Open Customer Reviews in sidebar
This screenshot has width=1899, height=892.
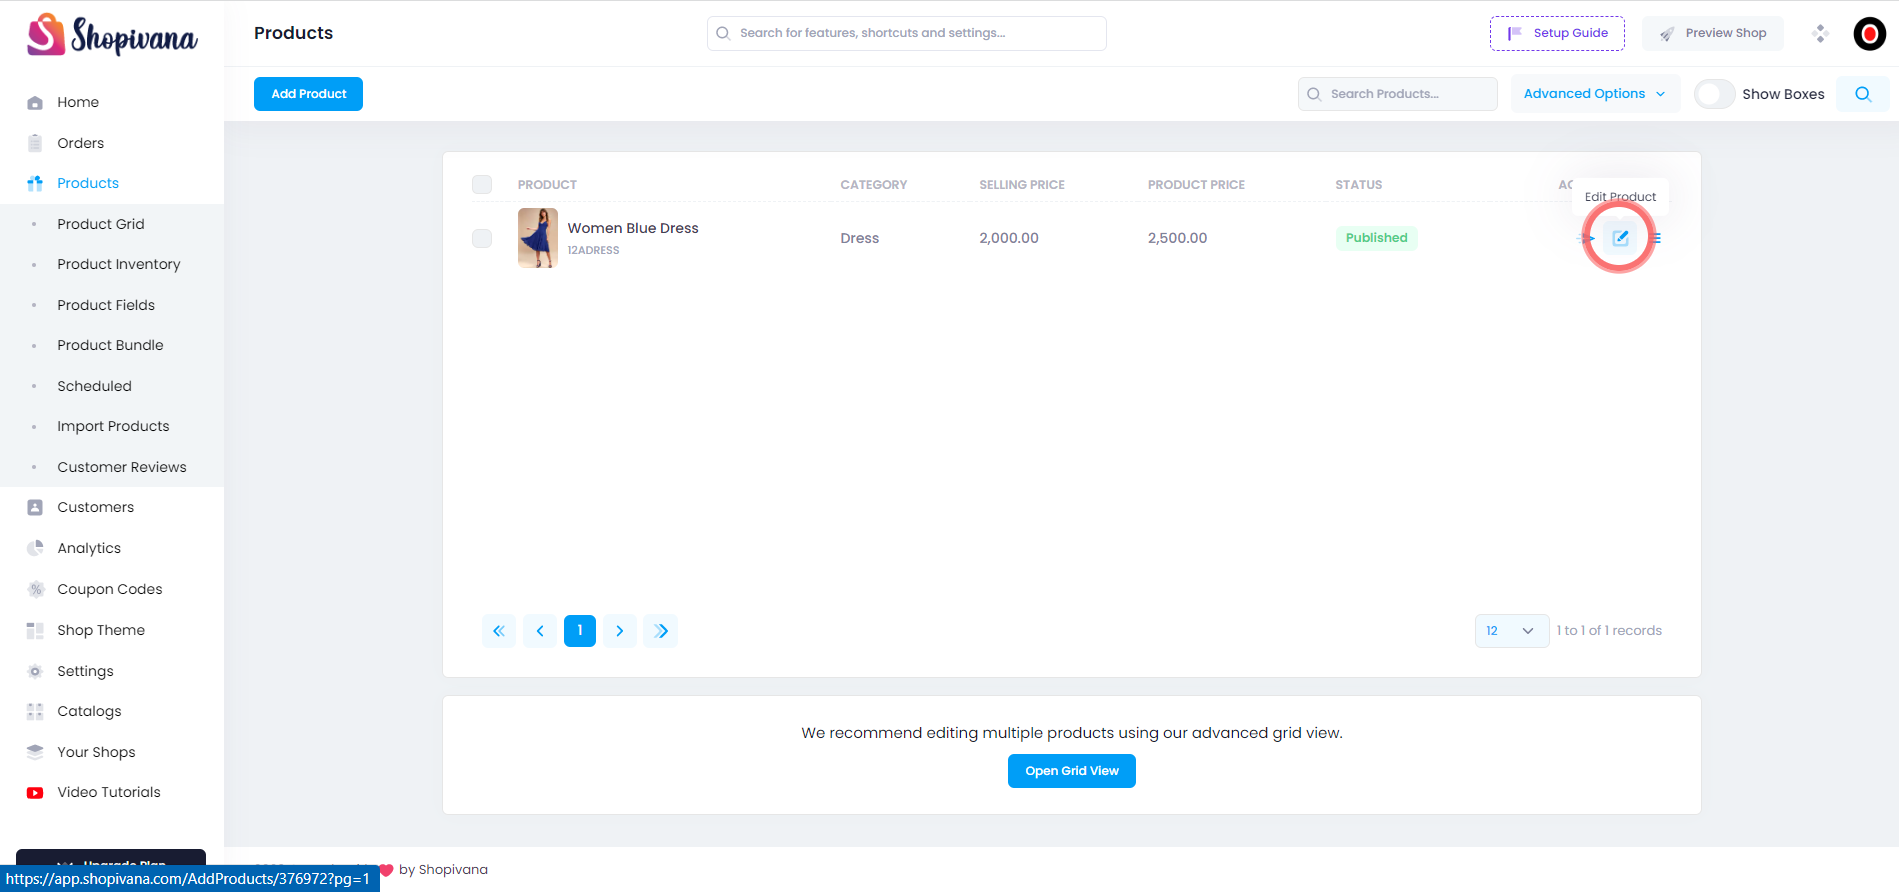pos(122,467)
